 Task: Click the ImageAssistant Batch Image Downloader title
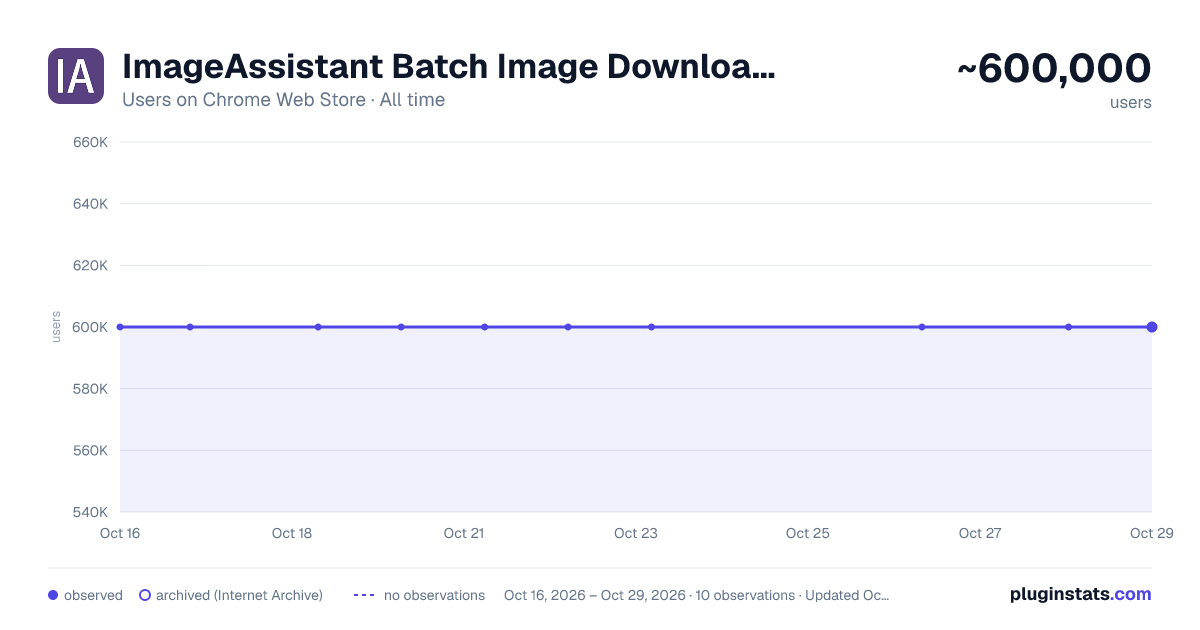click(x=448, y=67)
